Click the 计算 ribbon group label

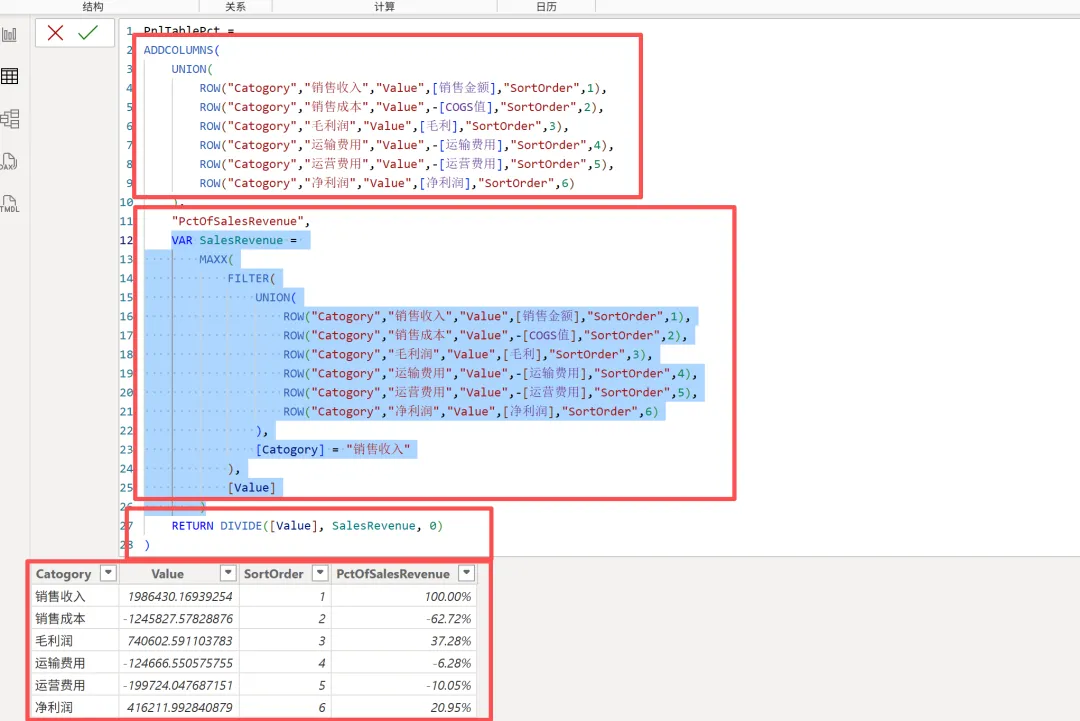pyautogui.click(x=384, y=6)
